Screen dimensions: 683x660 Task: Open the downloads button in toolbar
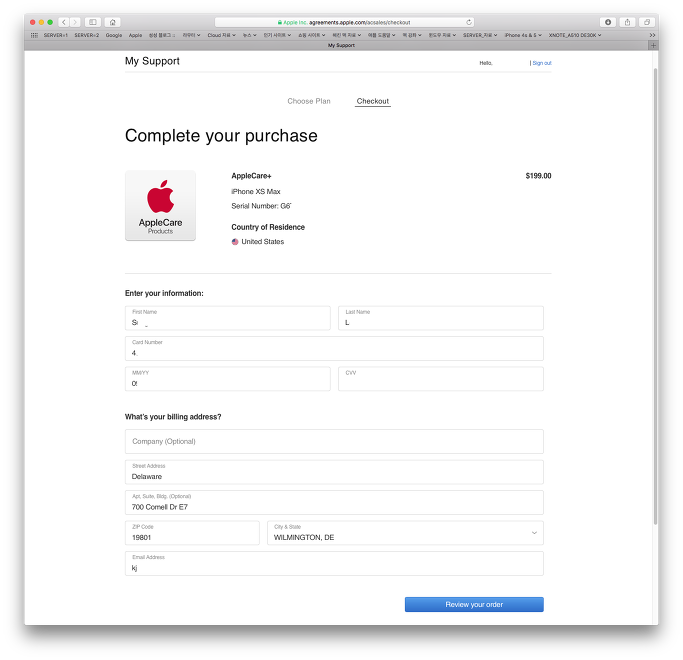[x=608, y=22]
